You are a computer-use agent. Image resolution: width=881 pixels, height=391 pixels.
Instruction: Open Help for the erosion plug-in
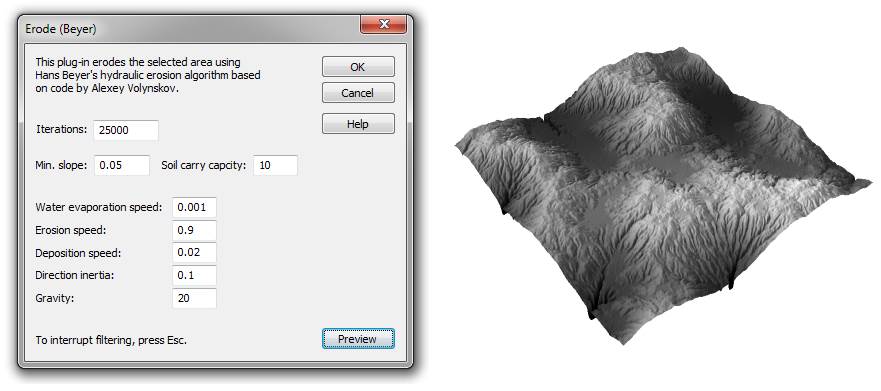358,124
